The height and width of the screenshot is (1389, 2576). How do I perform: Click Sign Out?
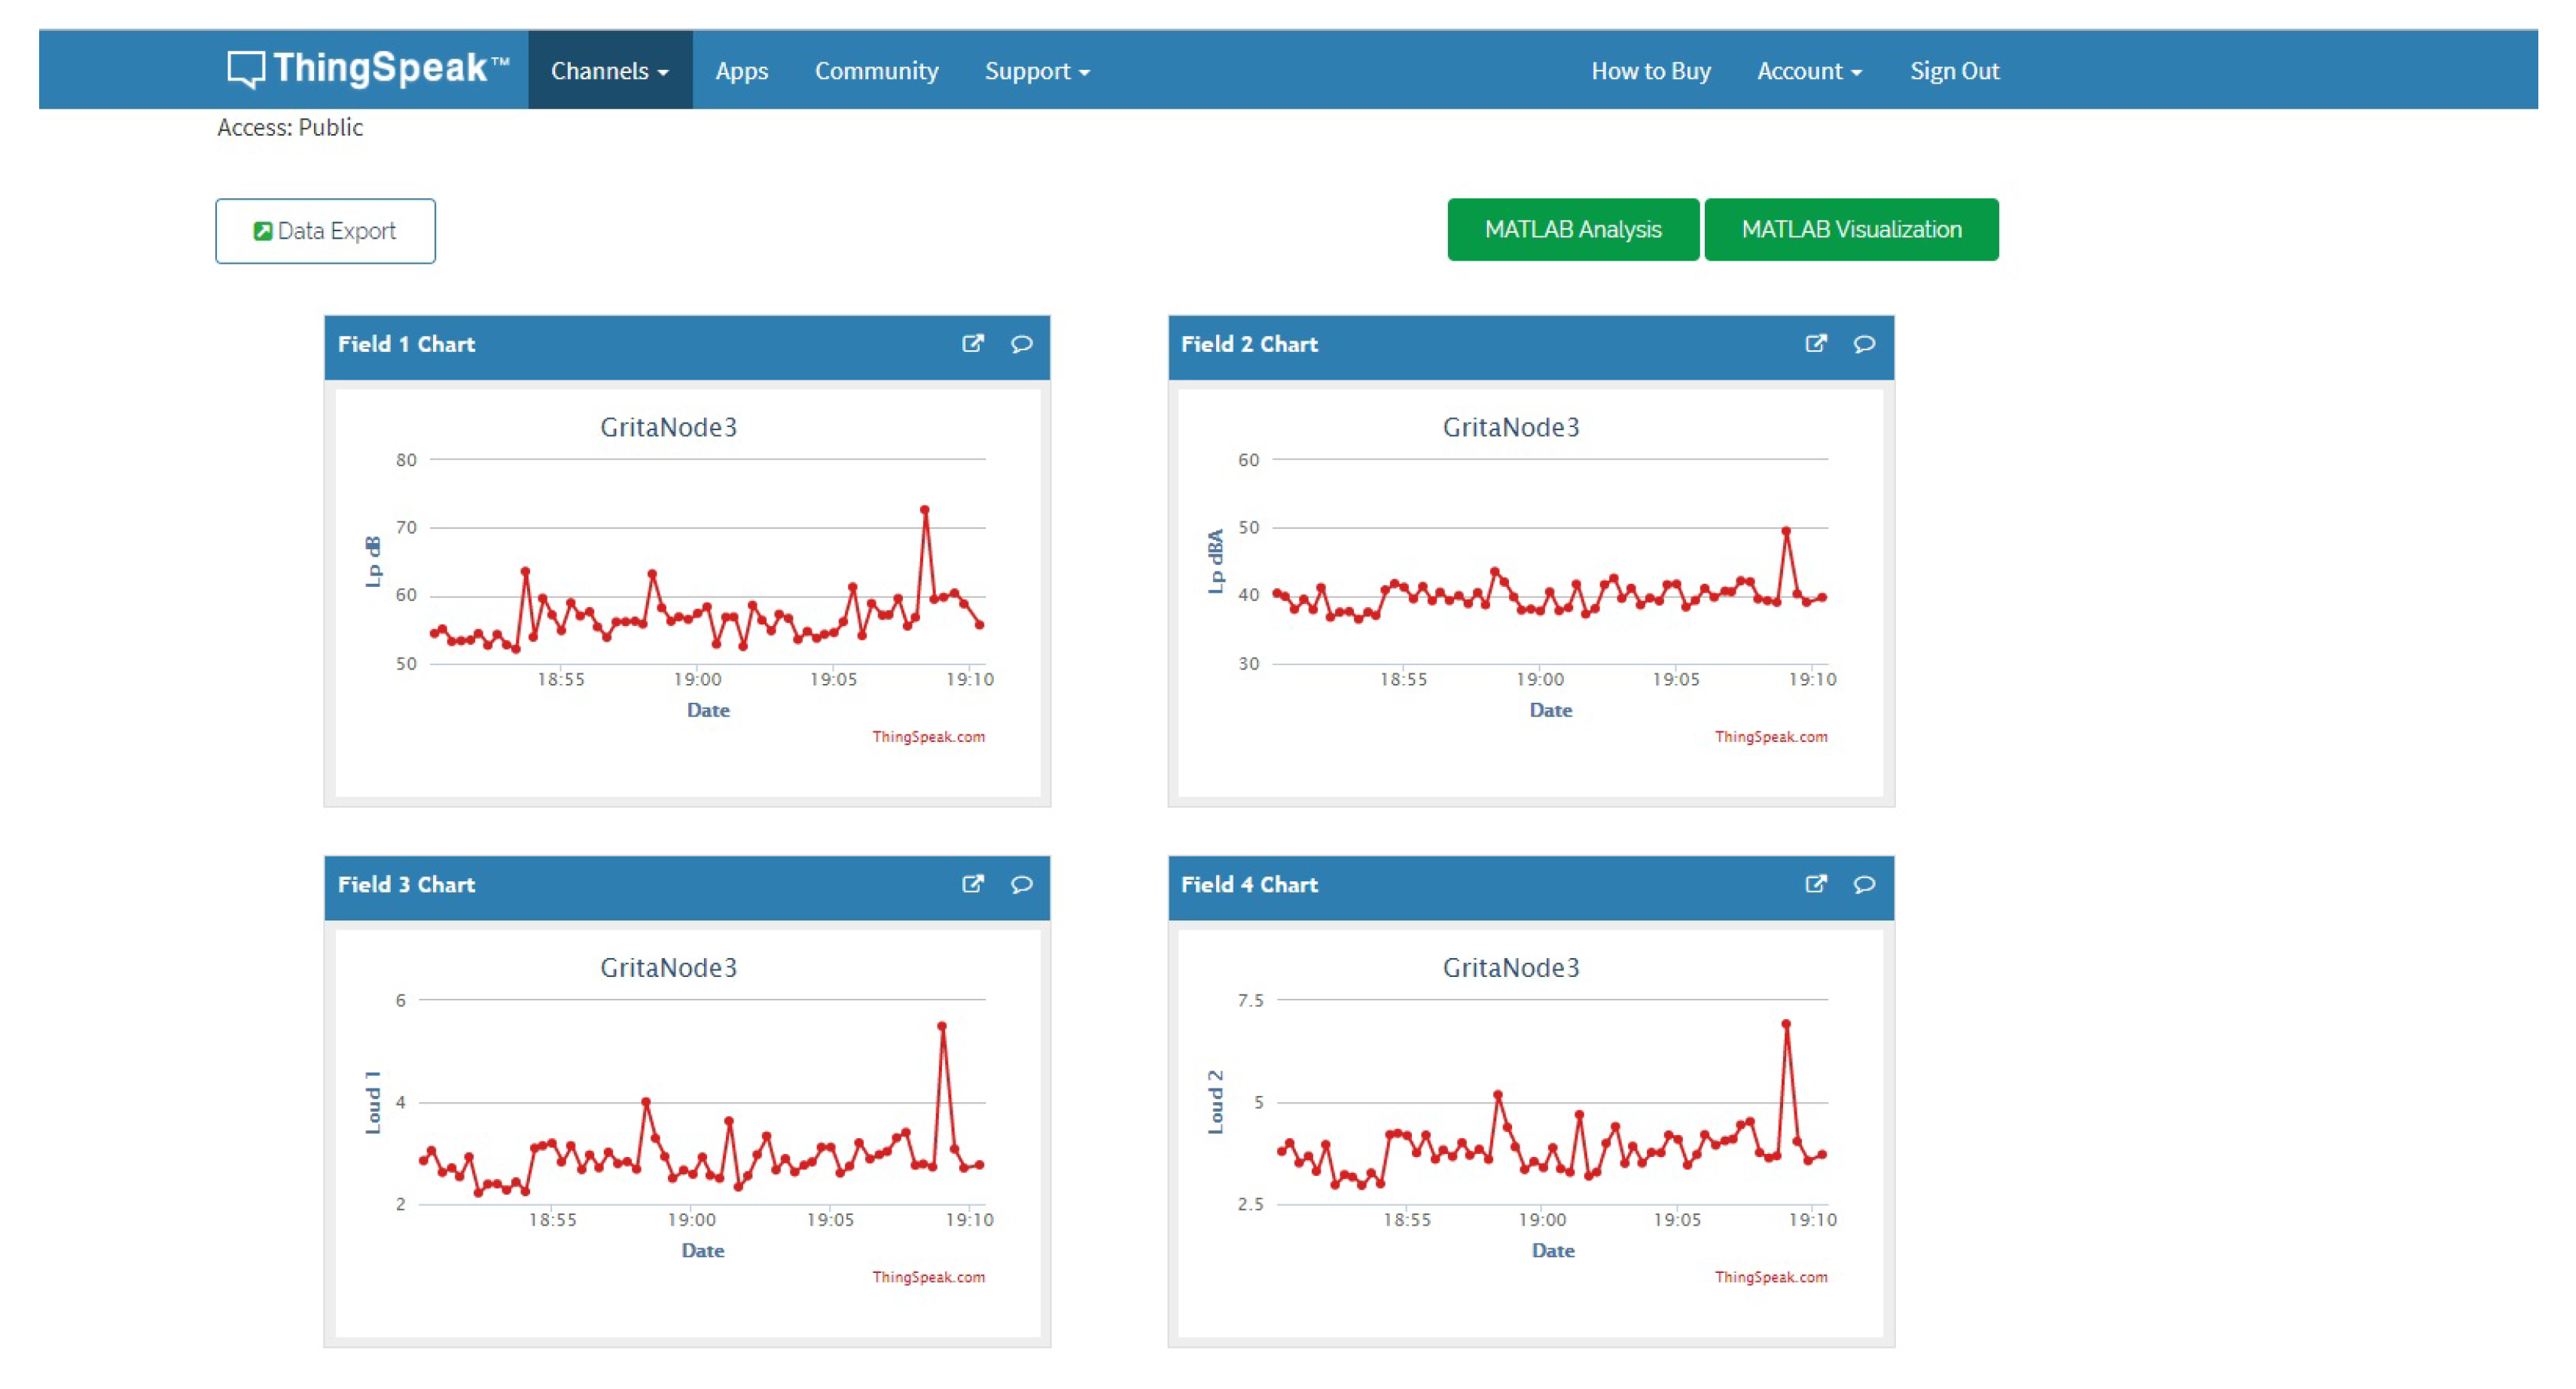(1953, 71)
